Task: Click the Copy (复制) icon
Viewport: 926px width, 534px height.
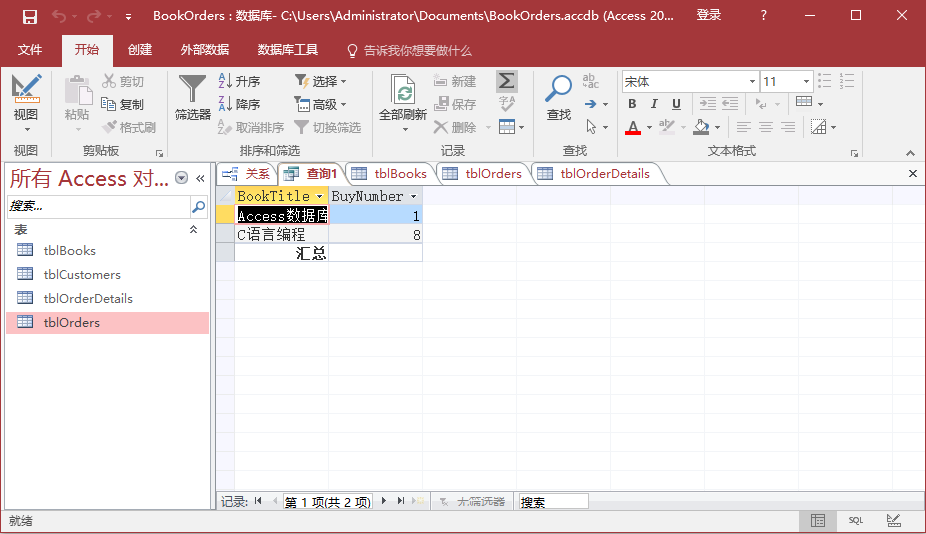Action: pyautogui.click(x=122, y=104)
